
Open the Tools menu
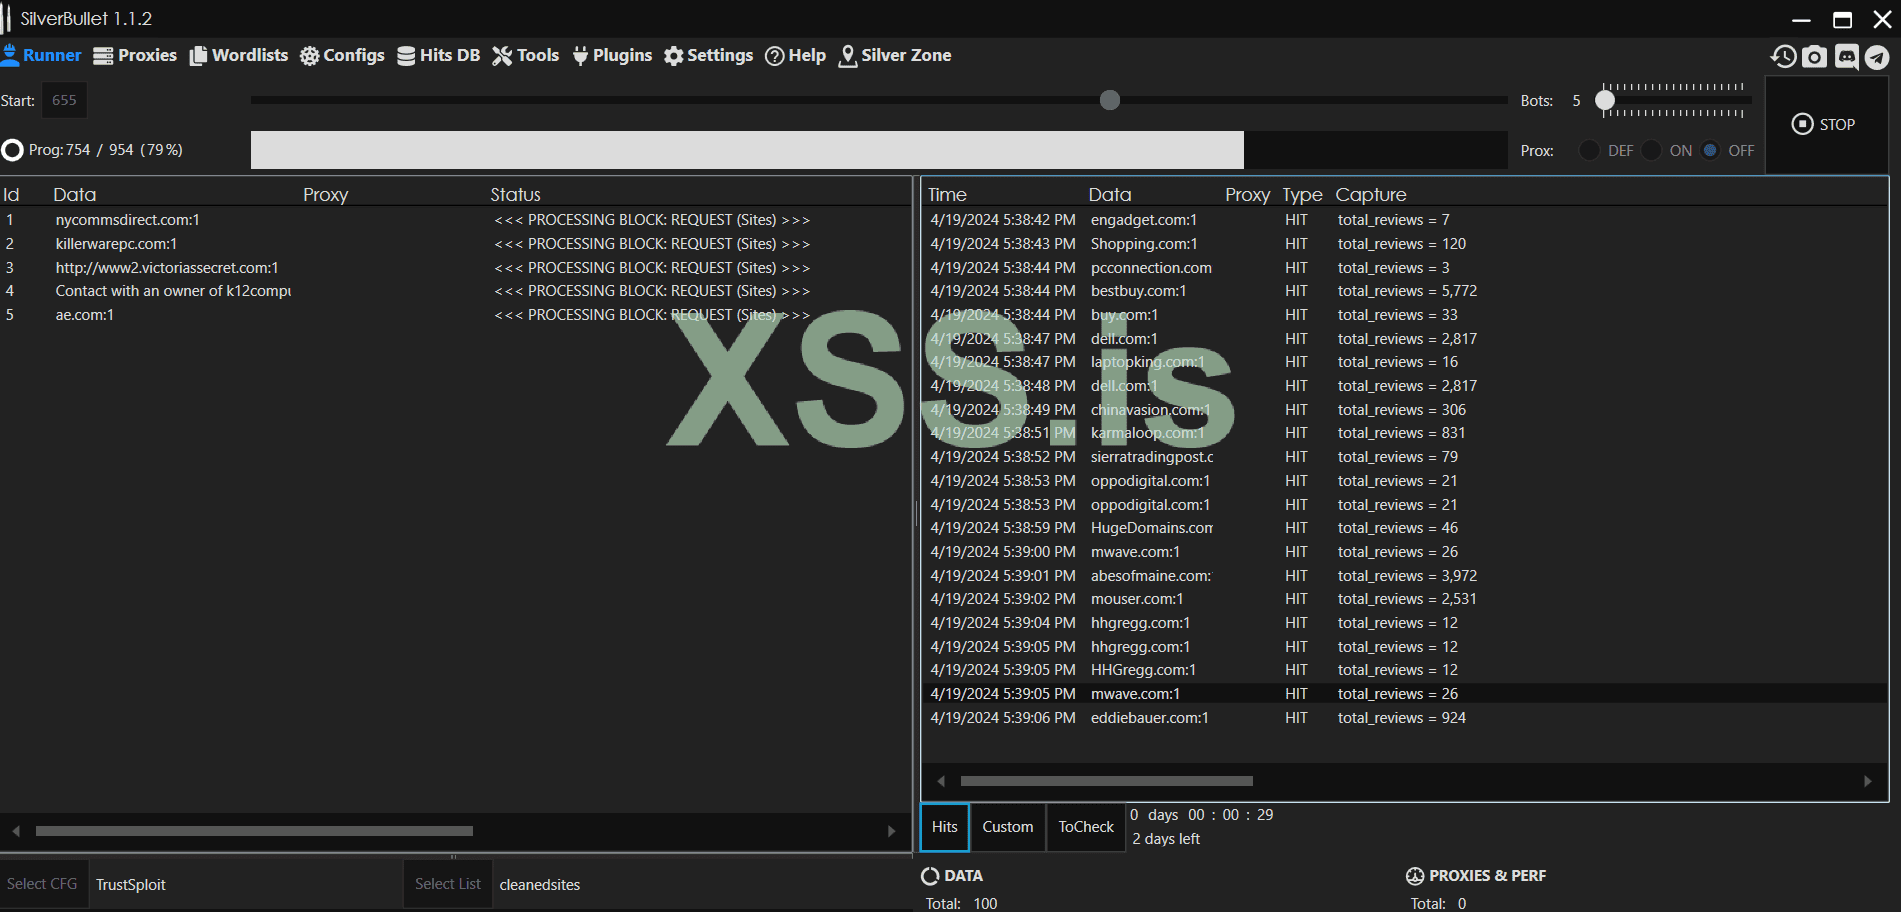pyautogui.click(x=526, y=55)
